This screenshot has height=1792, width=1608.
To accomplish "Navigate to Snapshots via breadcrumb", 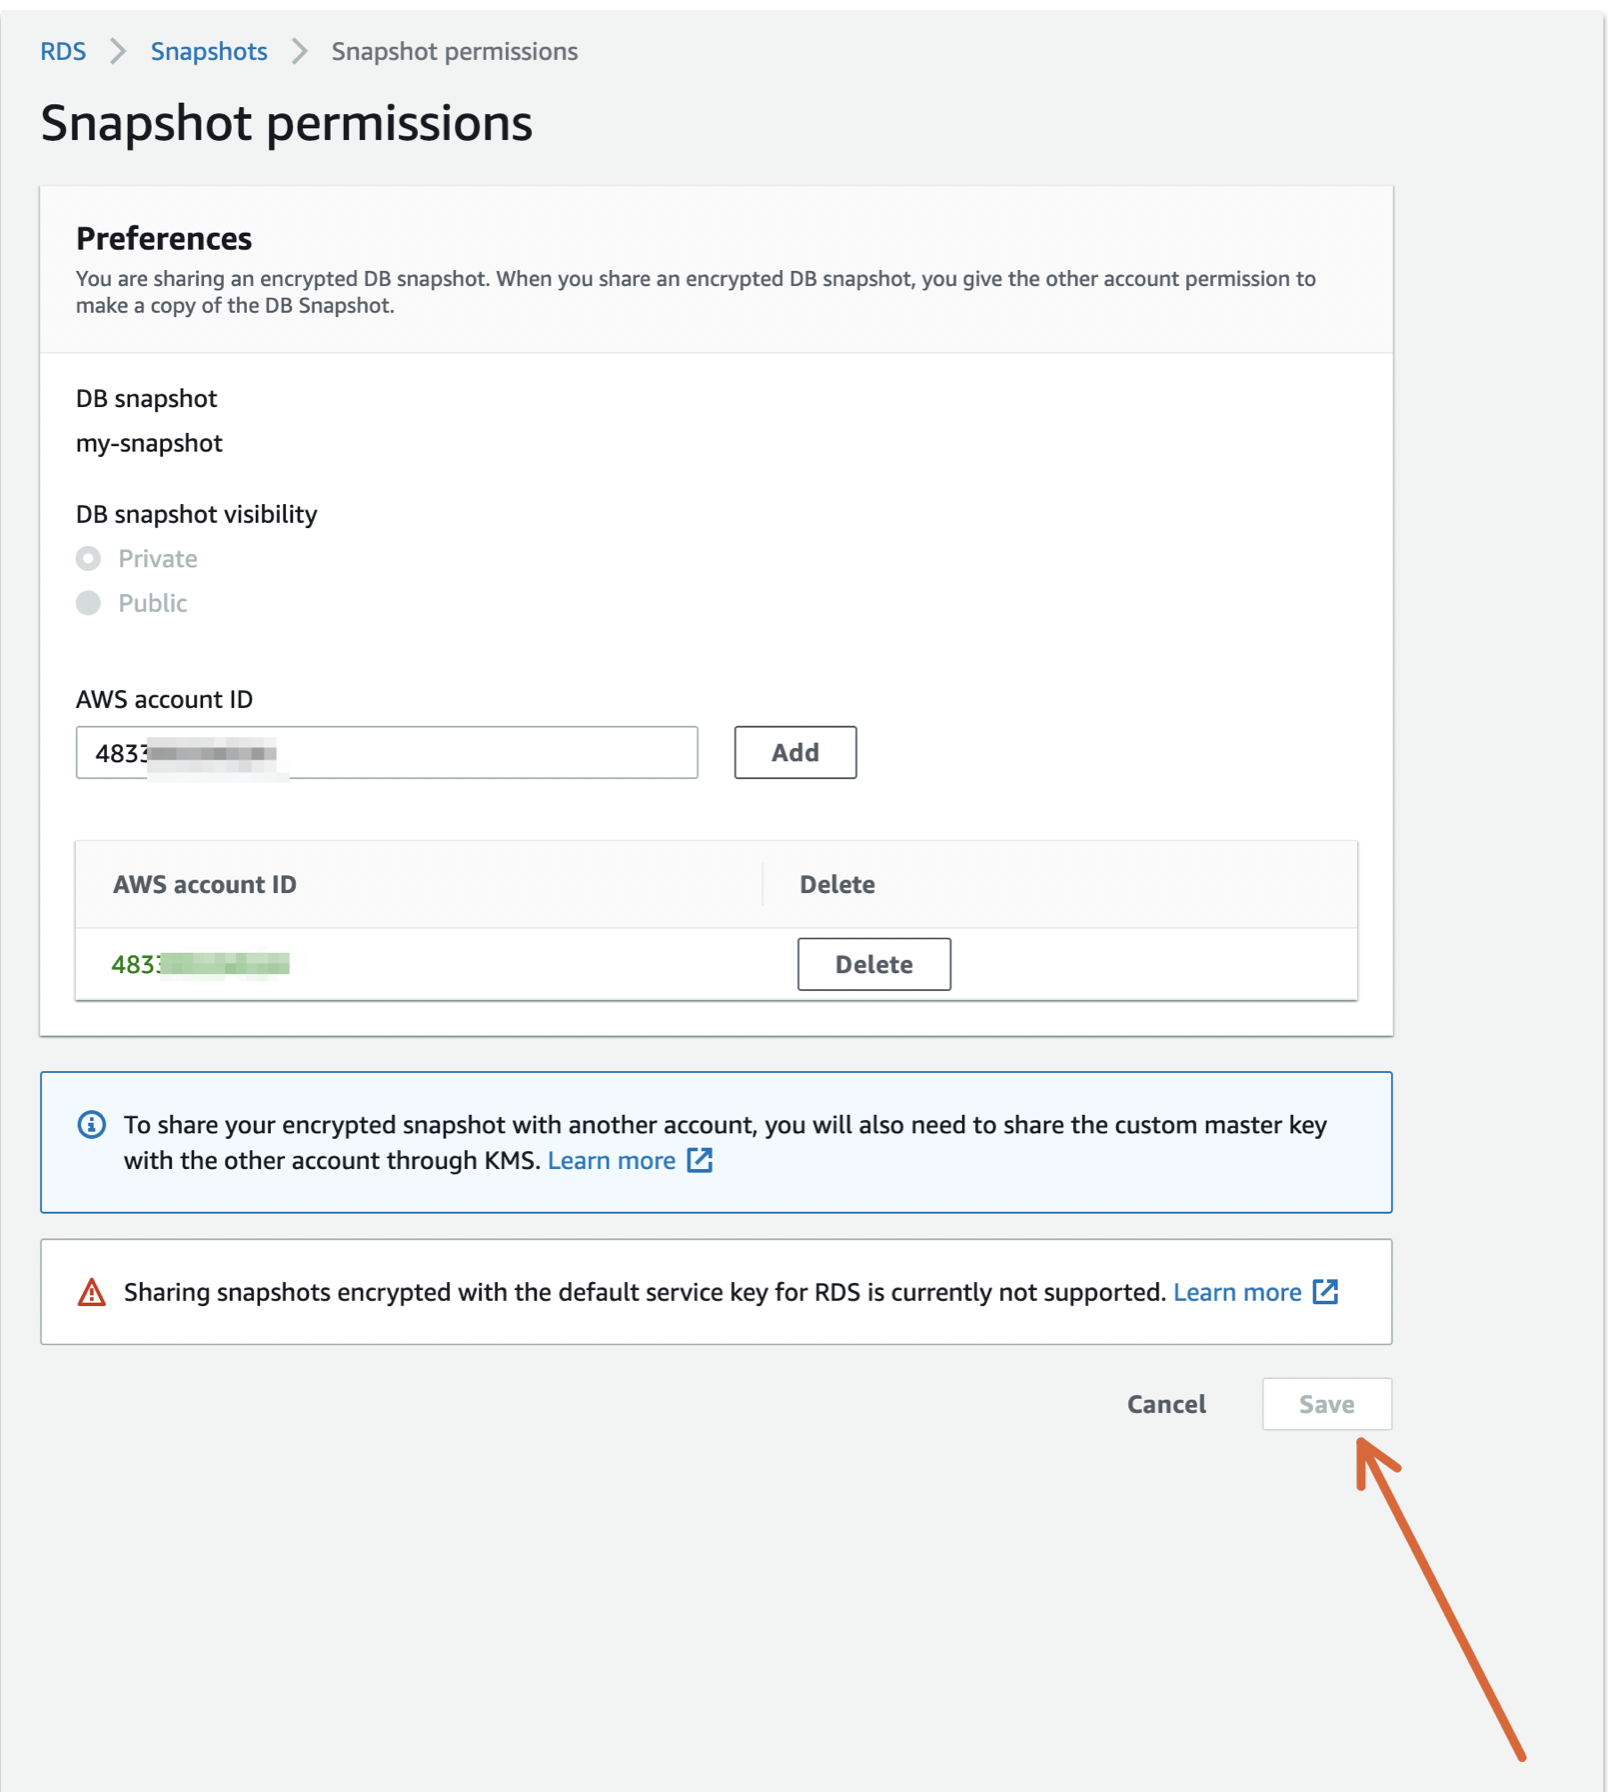I will [x=208, y=51].
